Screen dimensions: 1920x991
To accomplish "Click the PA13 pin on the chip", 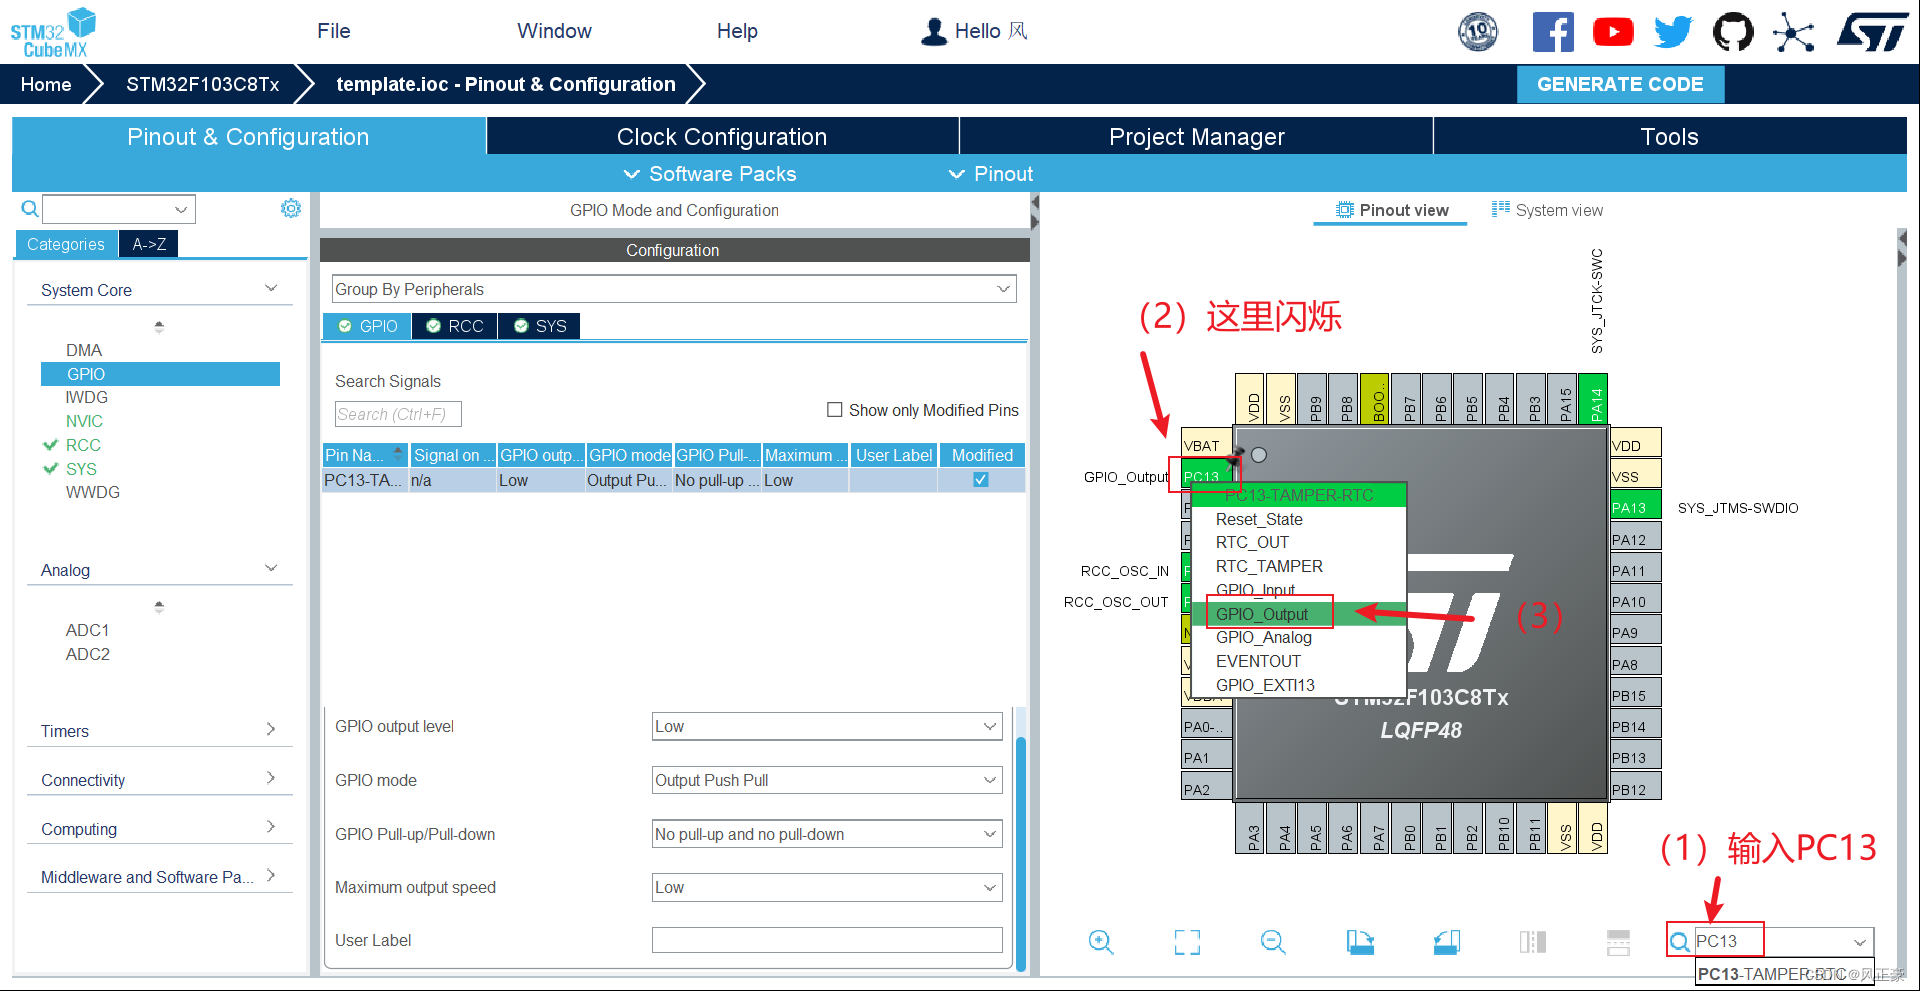I will (x=1636, y=507).
